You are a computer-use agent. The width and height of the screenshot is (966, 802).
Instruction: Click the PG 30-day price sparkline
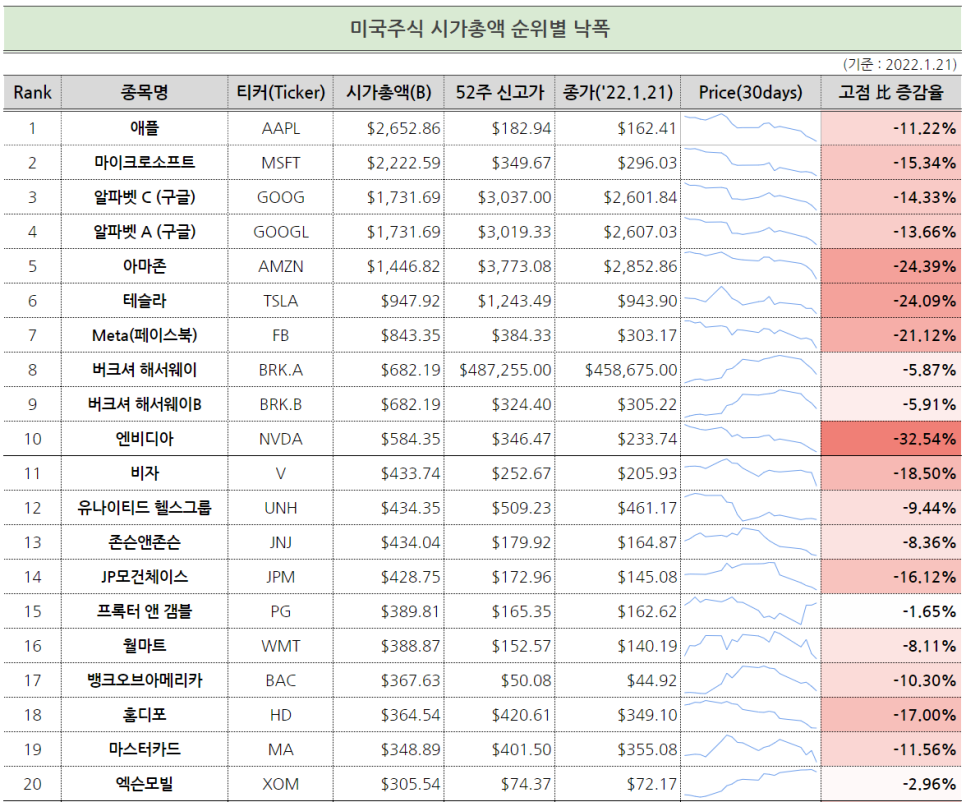[x=750, y=610]
